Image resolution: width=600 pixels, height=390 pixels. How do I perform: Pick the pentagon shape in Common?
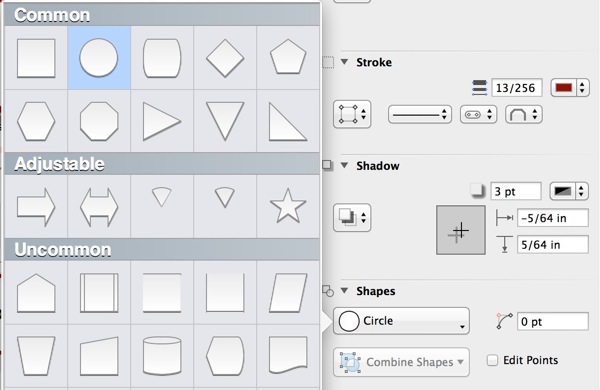(288, 58)
